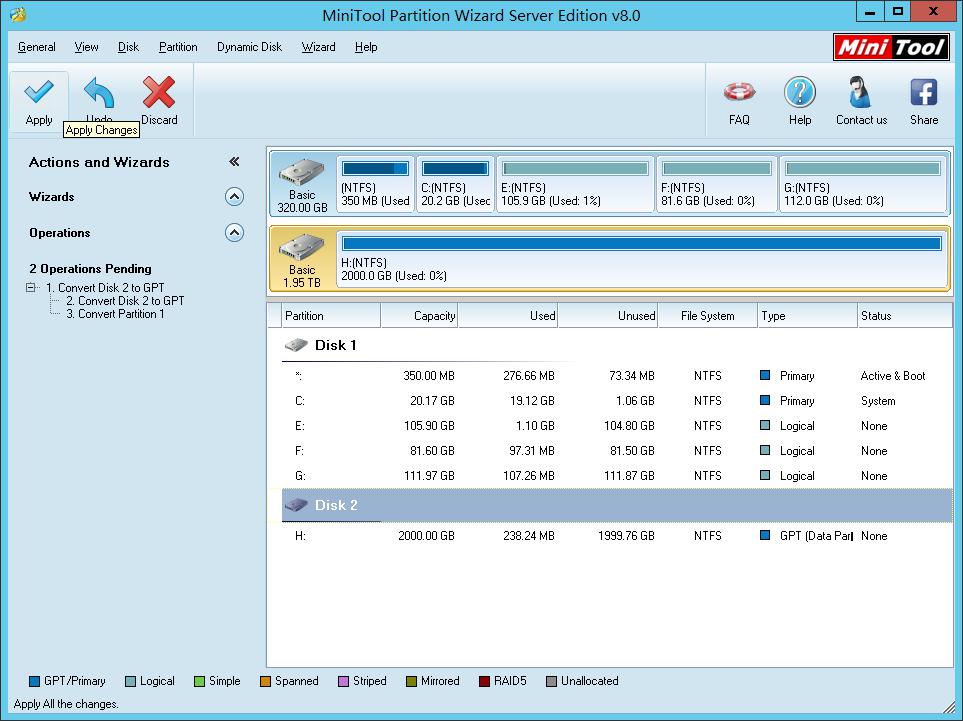The image size is (963, 721).
Task: Click 'GPT (Data Par' type cell
Action: click(x=816, y=536)
